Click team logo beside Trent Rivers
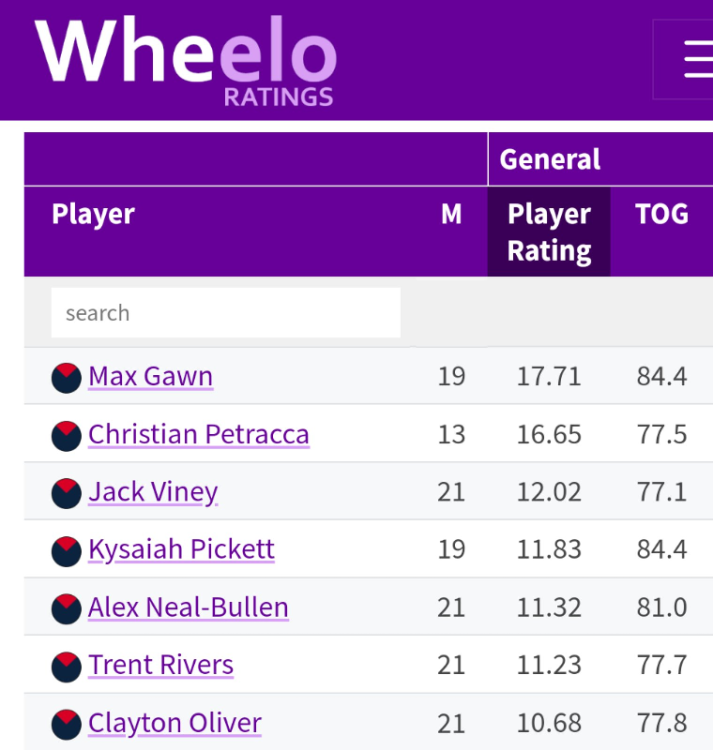 (x=66, y=667)
